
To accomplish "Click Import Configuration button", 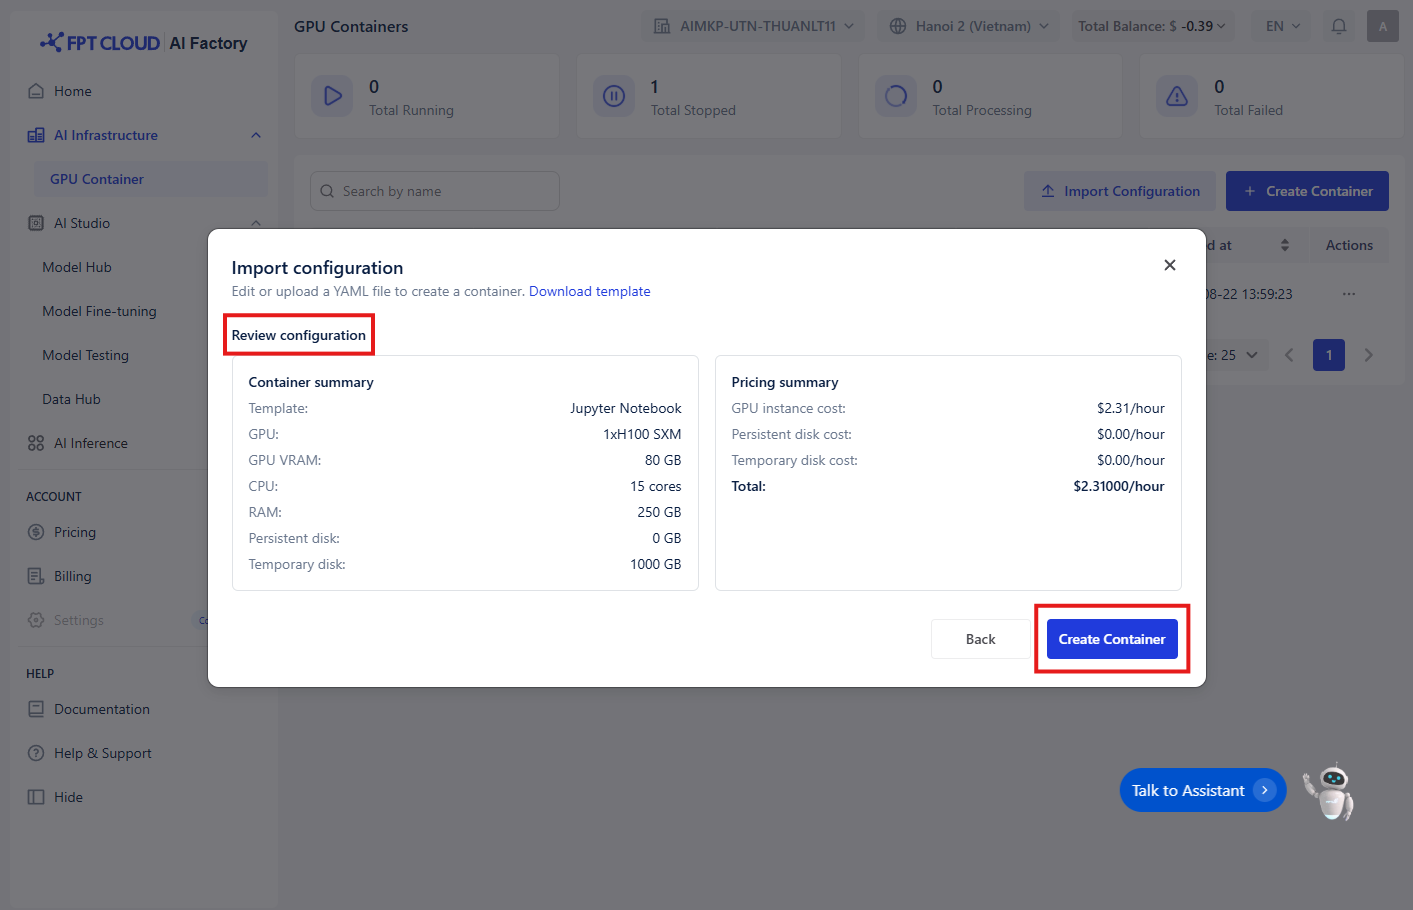I will coord(1120,191).
